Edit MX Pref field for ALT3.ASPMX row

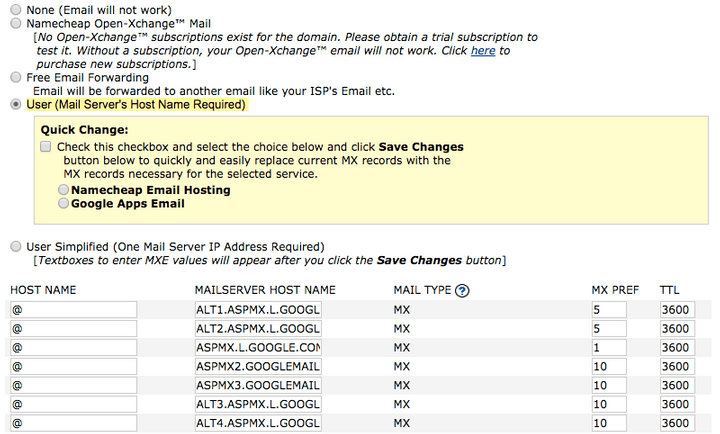click(609, 404)
